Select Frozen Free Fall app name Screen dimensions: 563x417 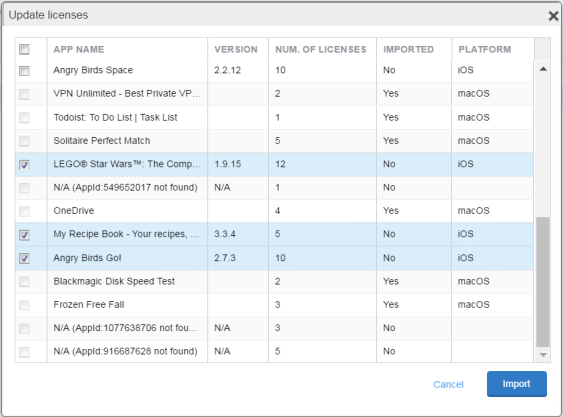tap(89, 305)
